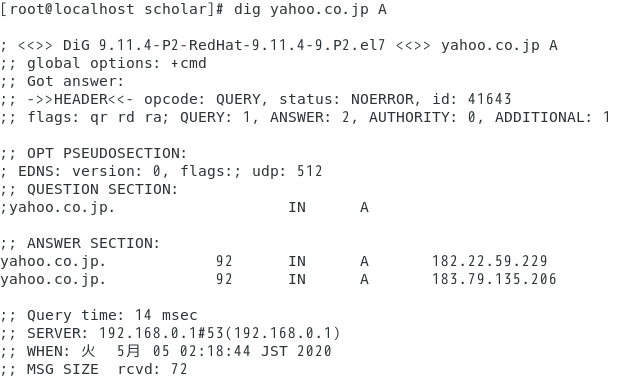Viewport: 625px width, 386px height.
Task: Click the EDNS udp: 512 value
Action: point(287,171)
